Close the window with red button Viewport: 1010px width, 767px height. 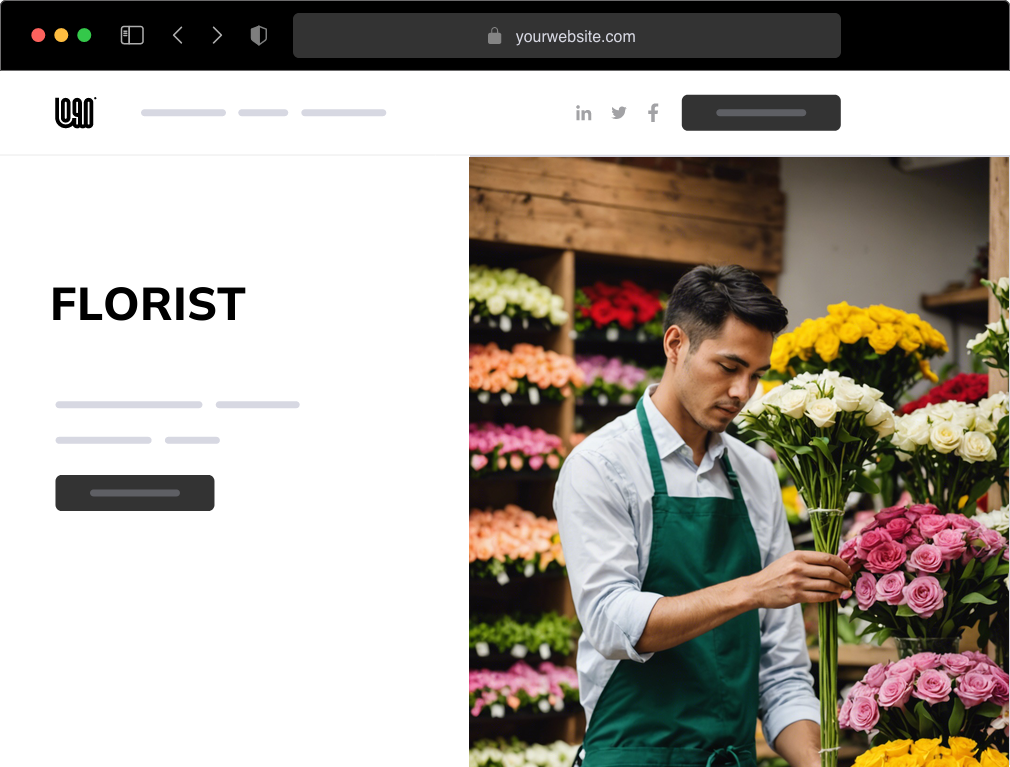[x=38, y=35]
